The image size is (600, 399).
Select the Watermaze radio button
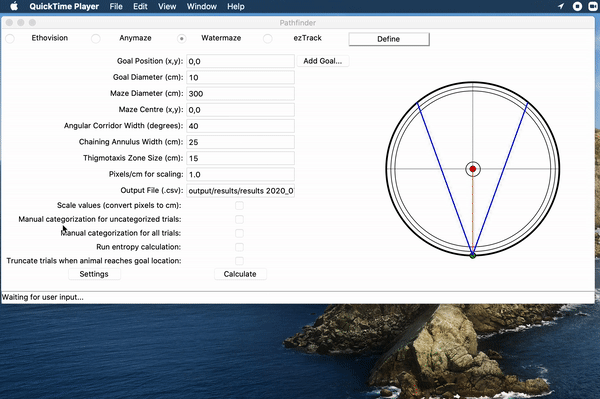[181, 38]
